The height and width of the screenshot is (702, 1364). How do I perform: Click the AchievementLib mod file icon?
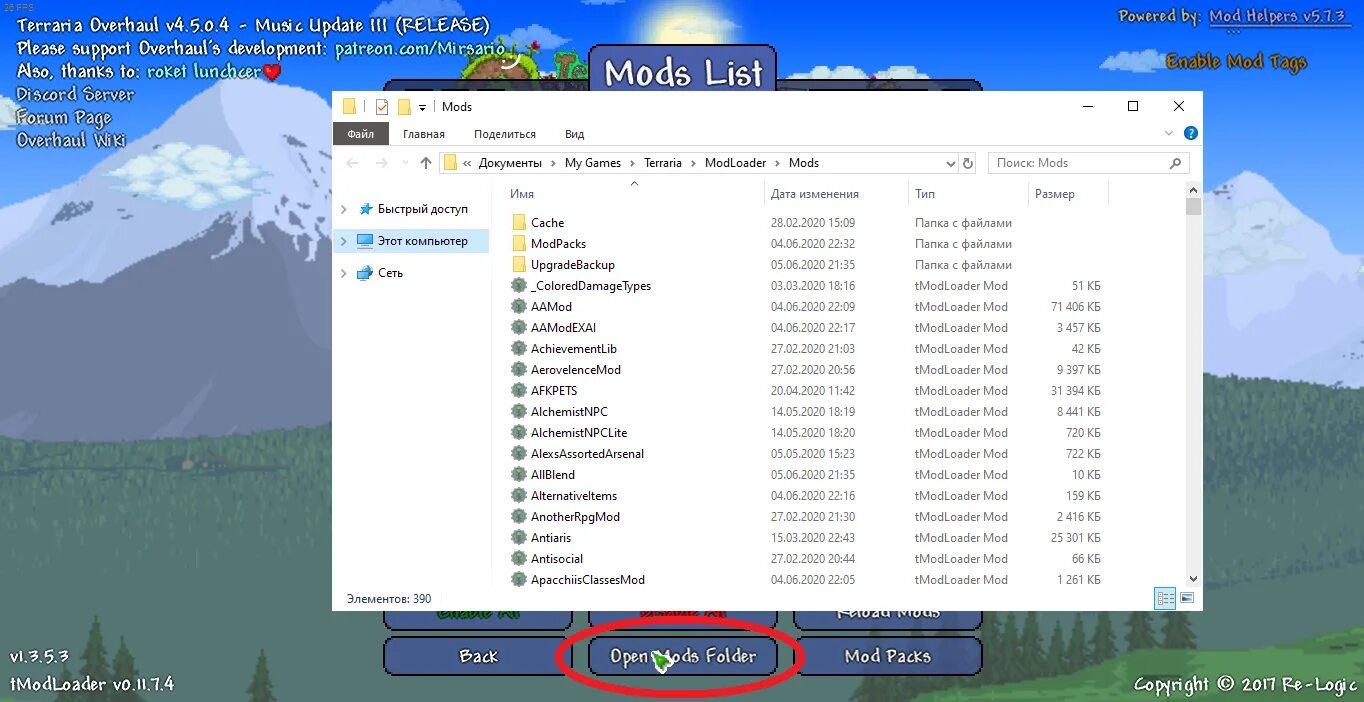click(x=518, y=349)
